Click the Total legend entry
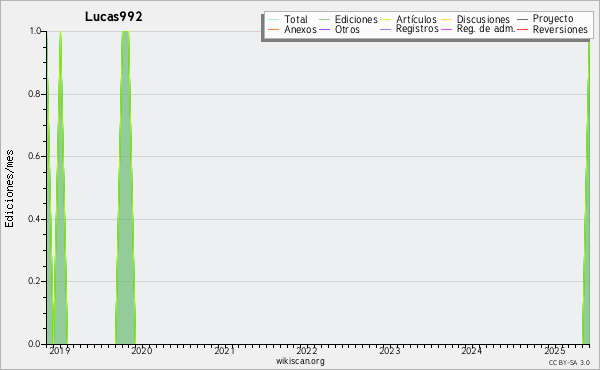Image resolution: width=600 pixels, height=370 pixels. tap(288, 19)
